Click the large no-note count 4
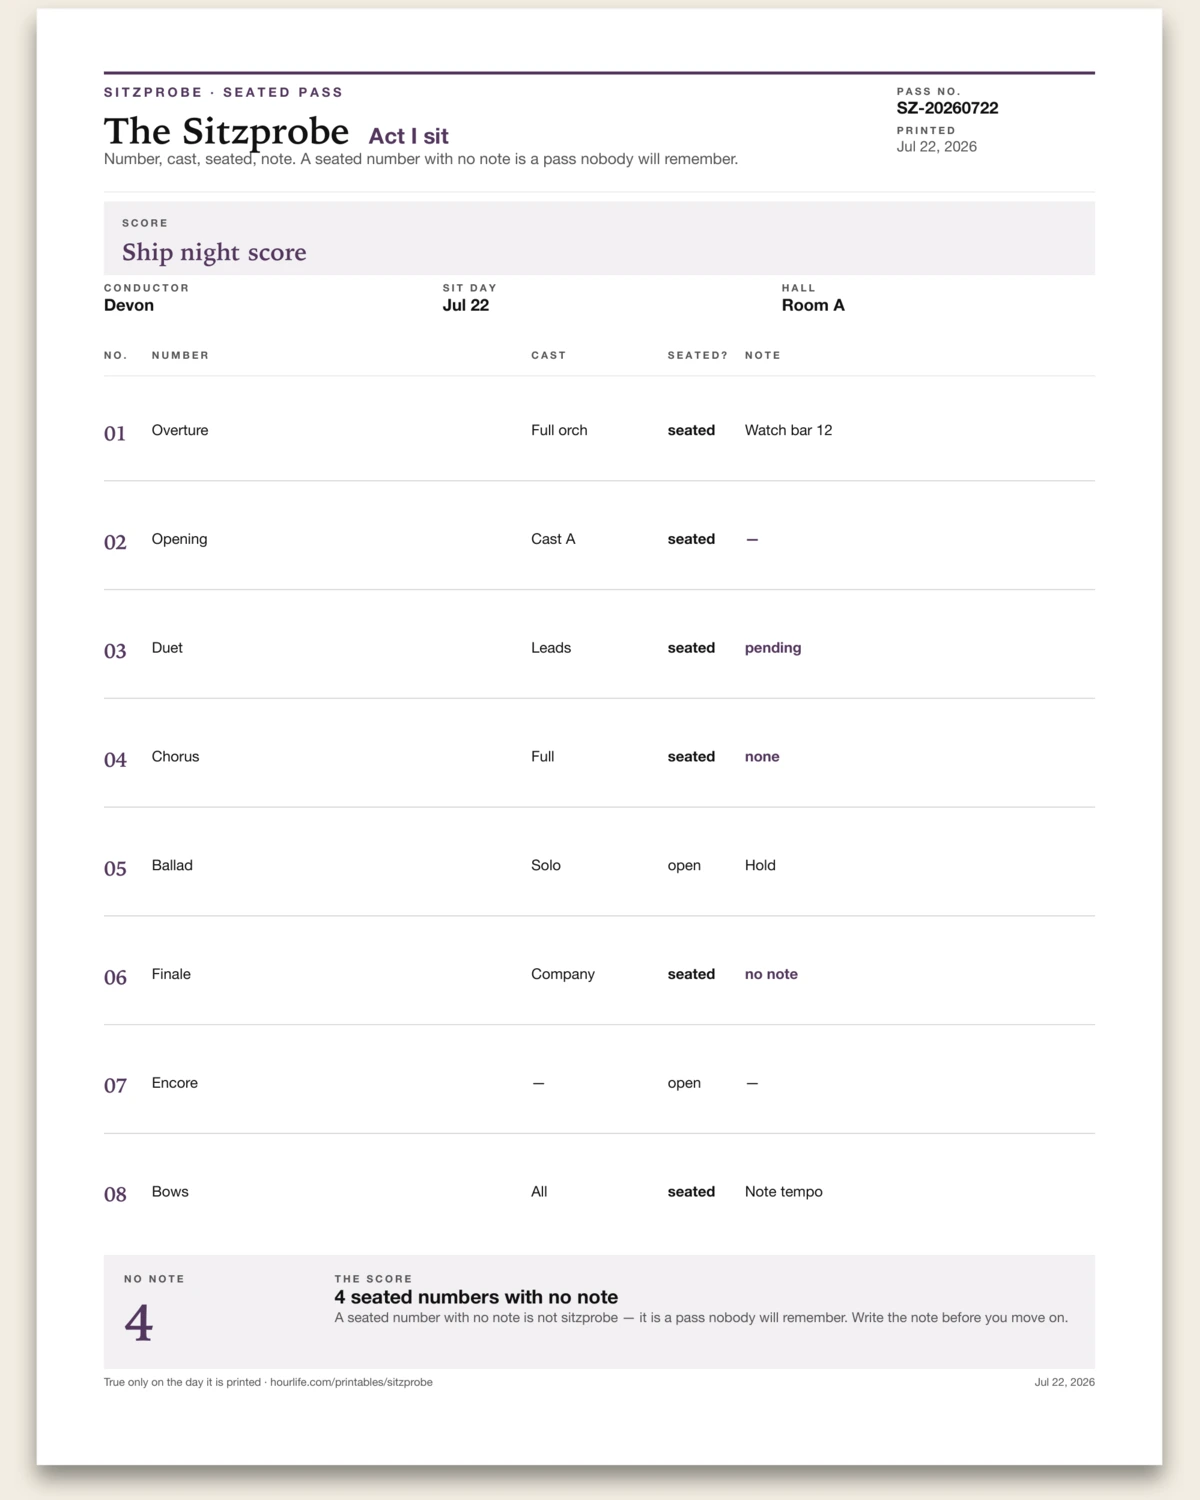 tap(139, 1323)
